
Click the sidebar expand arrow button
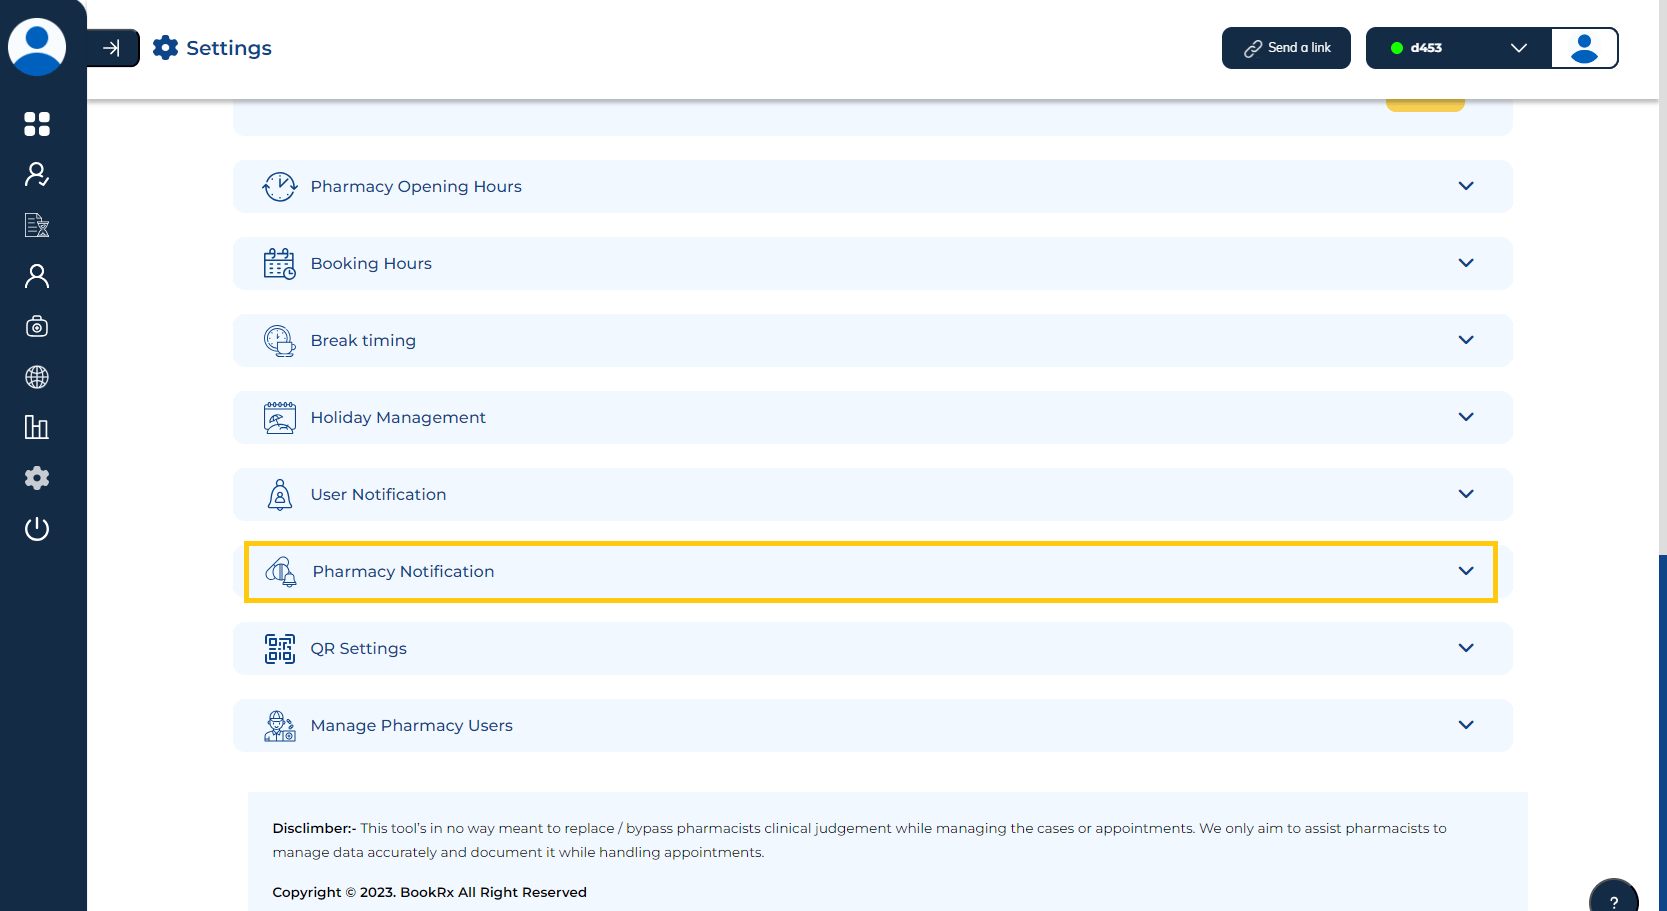click(x=112, y=48)
